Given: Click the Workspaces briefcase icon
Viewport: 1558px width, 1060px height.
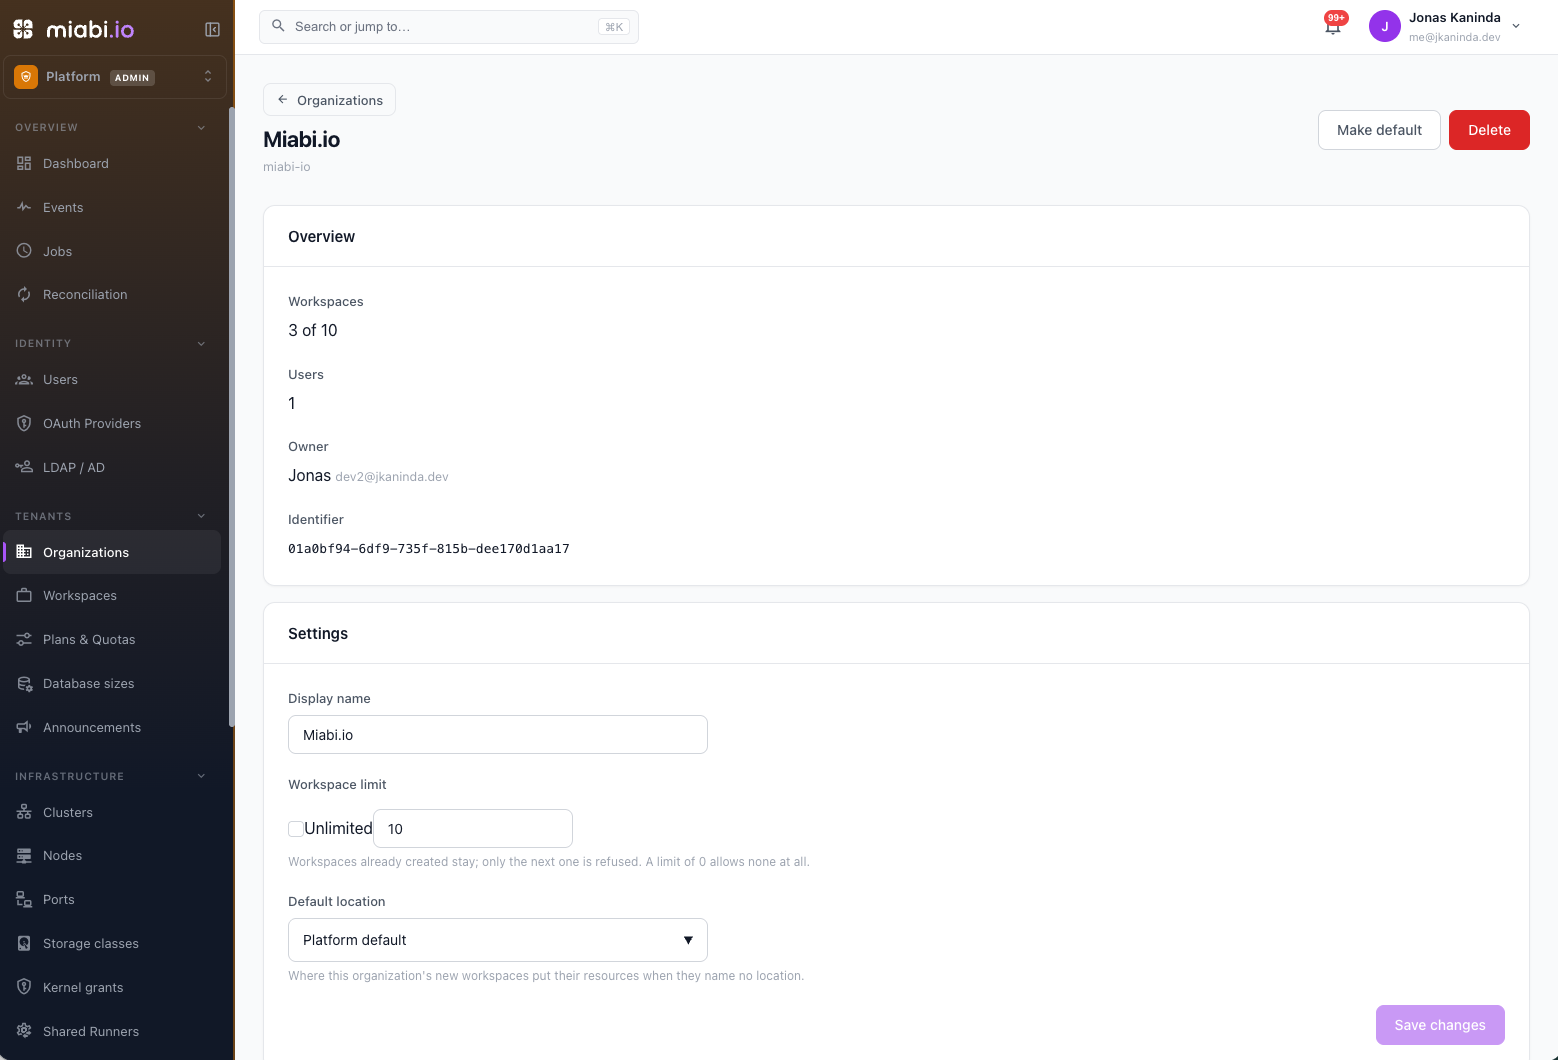Looking at the screenshot, I should point(24,595).
